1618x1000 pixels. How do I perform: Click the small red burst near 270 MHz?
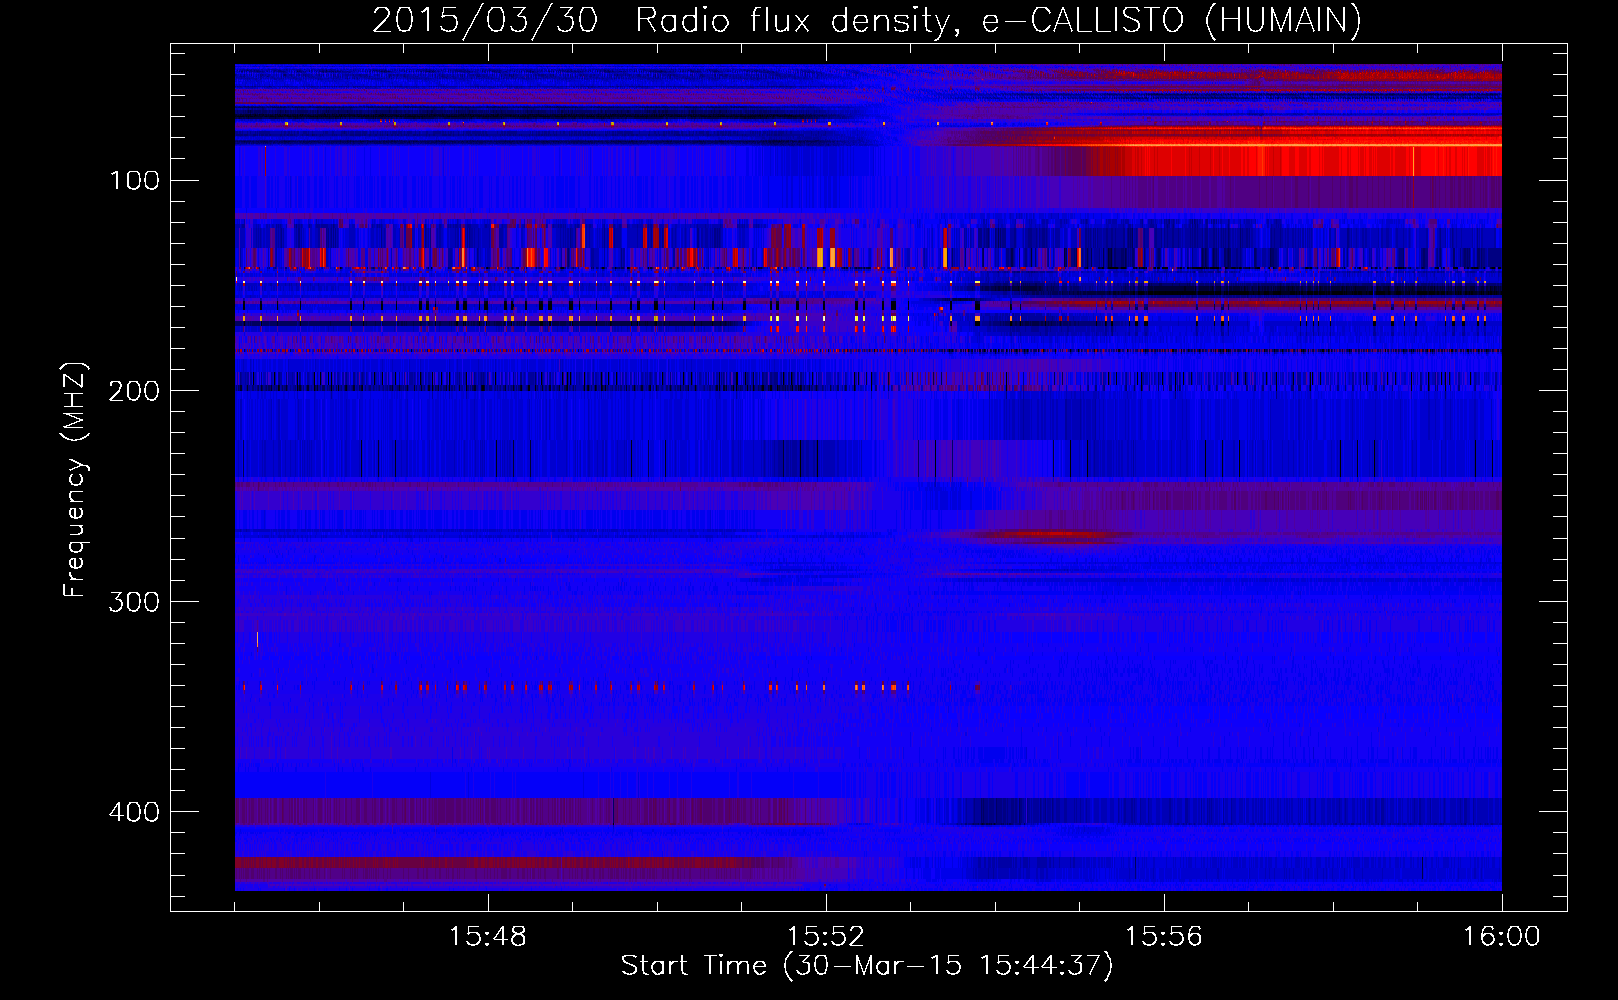pyautogui.click(x=1055, y=535)
